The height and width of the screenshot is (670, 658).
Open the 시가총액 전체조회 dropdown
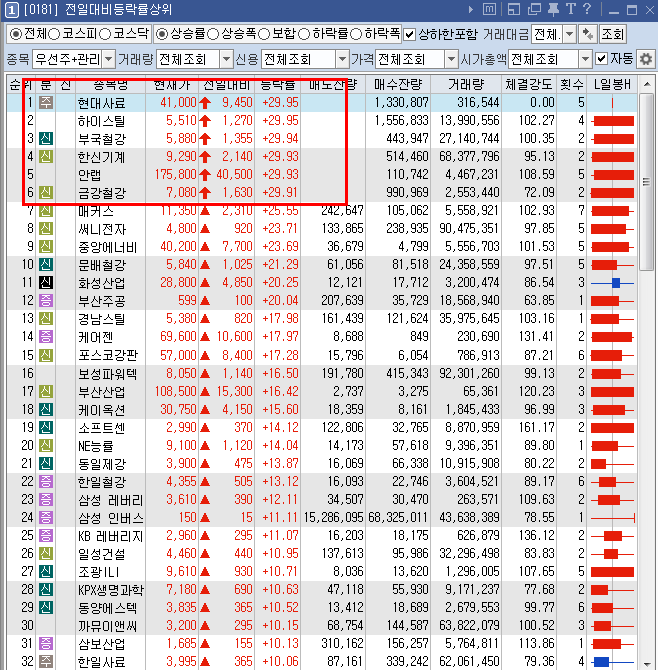[585, 59]
